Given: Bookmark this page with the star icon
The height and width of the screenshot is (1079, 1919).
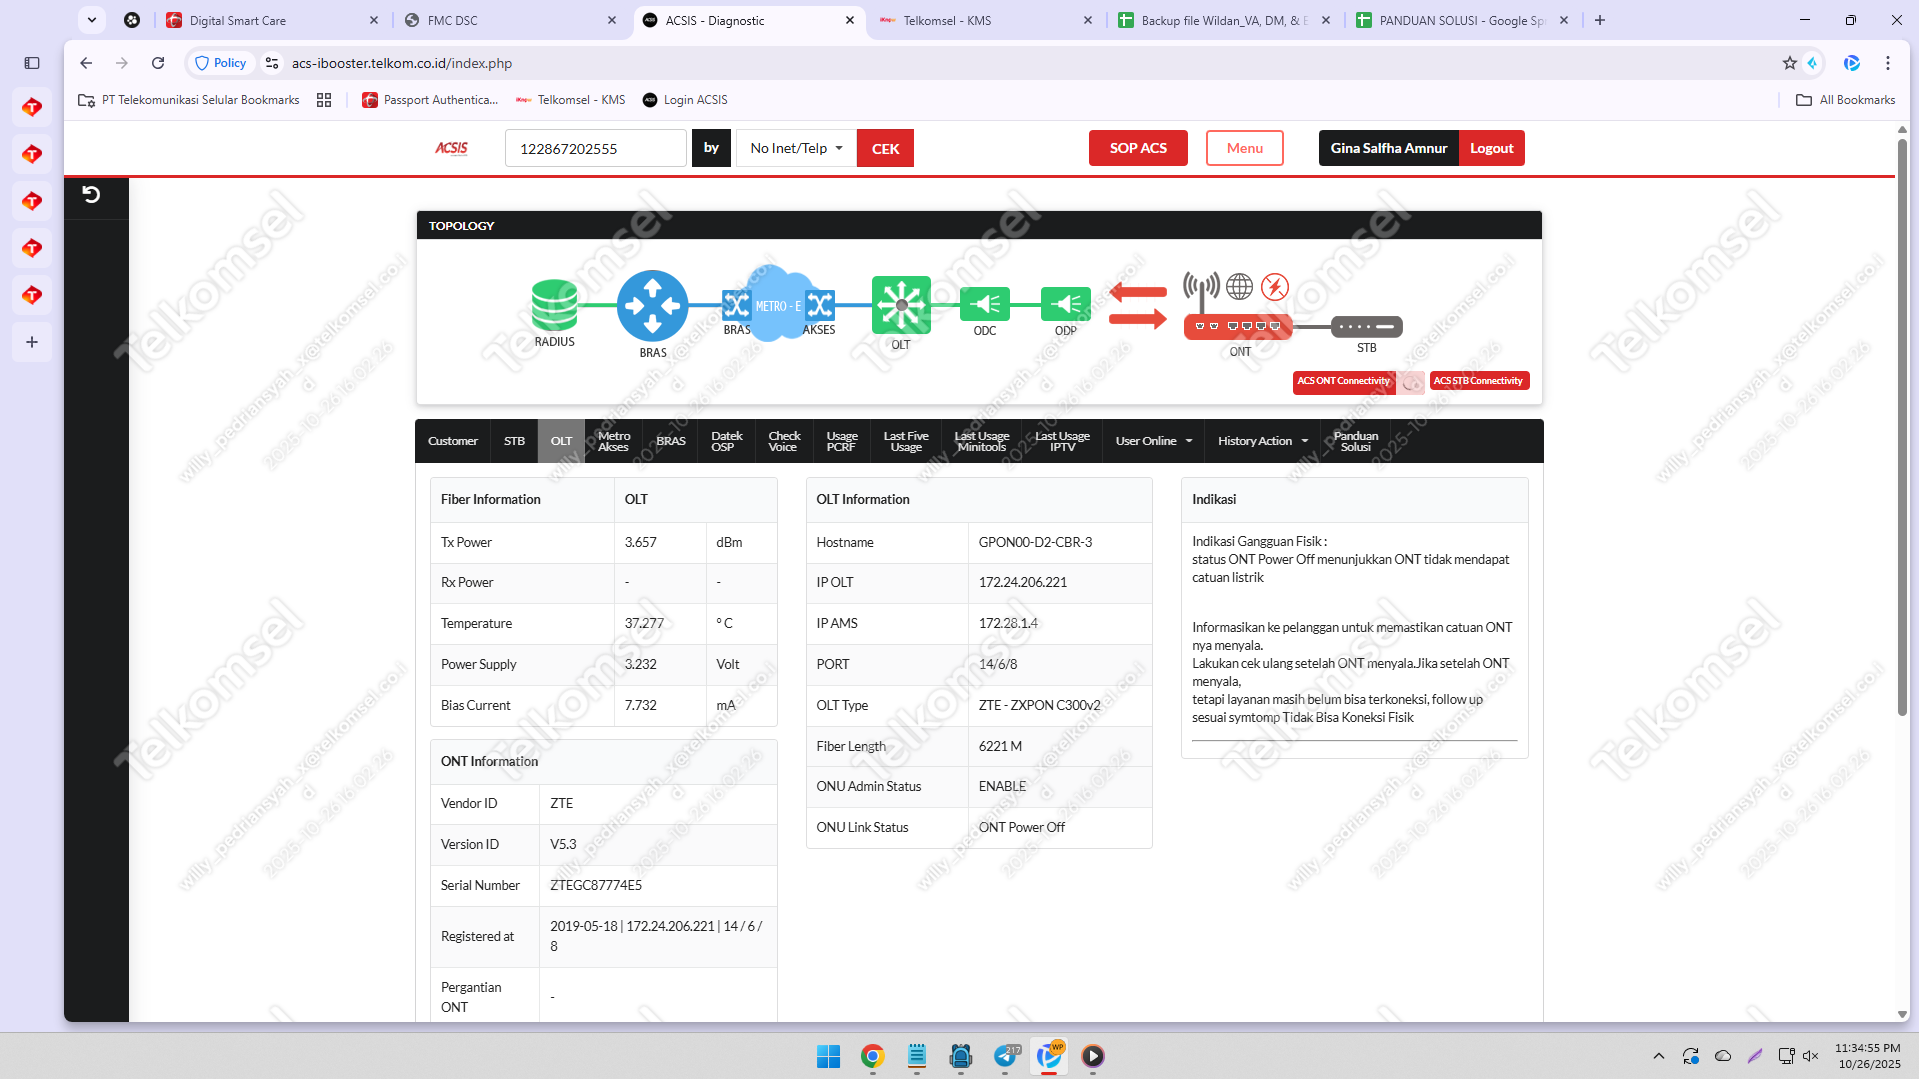Looking at the screenshot, I should pos(1789,63).
